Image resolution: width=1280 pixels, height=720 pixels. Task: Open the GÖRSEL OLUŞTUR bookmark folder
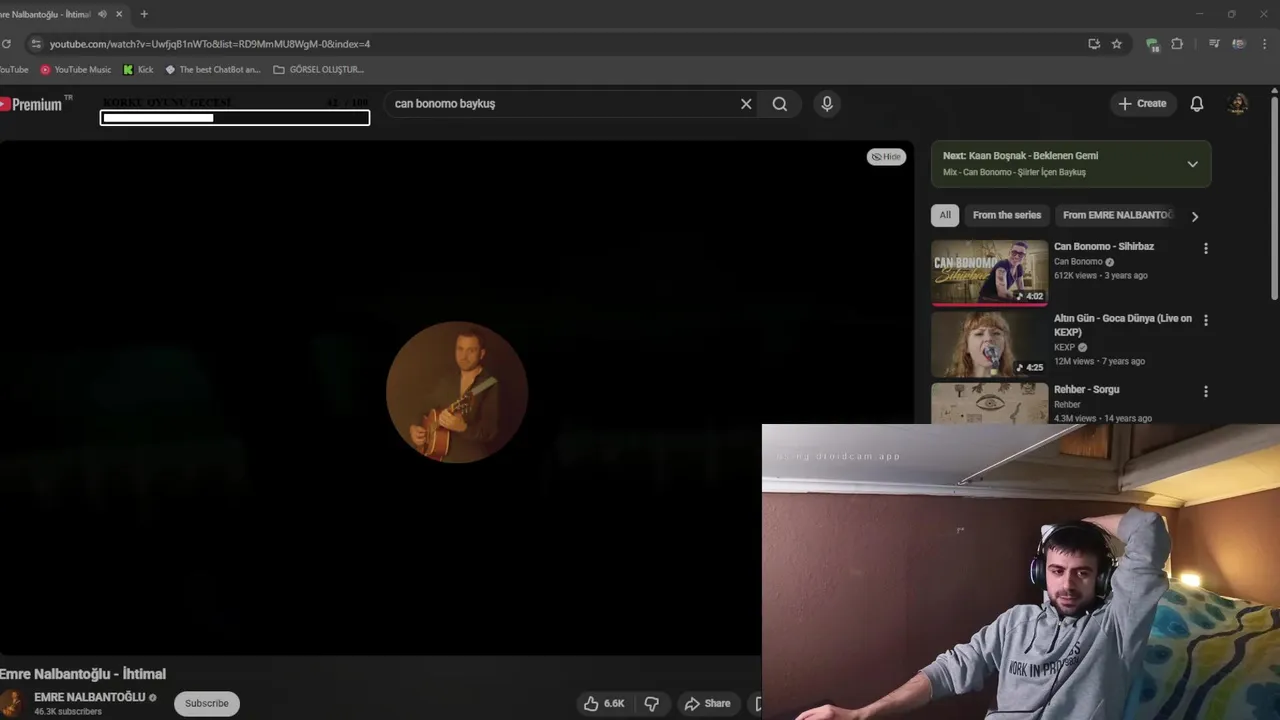pos(318,70)
